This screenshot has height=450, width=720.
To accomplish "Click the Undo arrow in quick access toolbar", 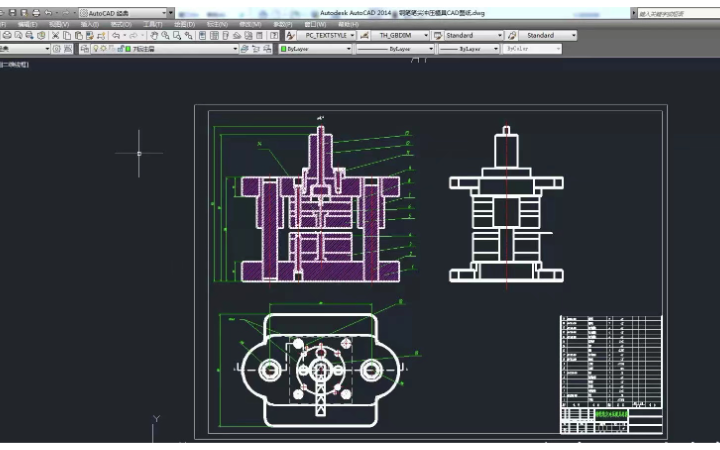I will pyautogui.click(x=48, y=13).
